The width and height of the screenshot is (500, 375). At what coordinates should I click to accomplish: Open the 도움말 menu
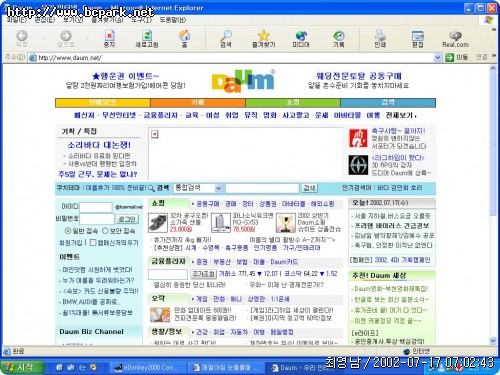[172, 20]
